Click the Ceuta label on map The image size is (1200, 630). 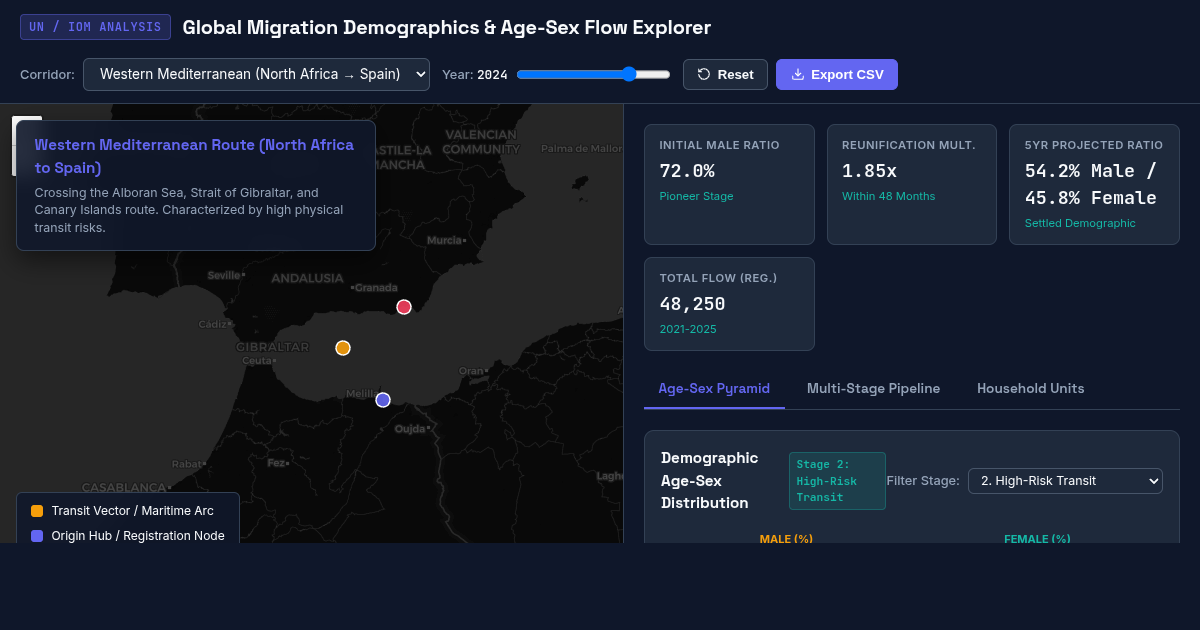pos(257,360)
